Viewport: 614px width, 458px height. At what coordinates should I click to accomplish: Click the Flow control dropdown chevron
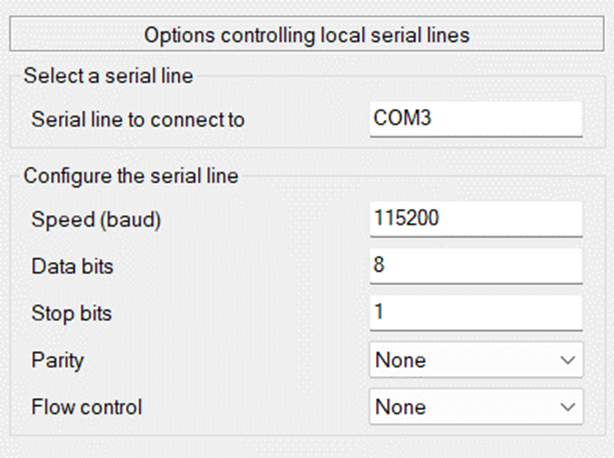tap(567, 407)
